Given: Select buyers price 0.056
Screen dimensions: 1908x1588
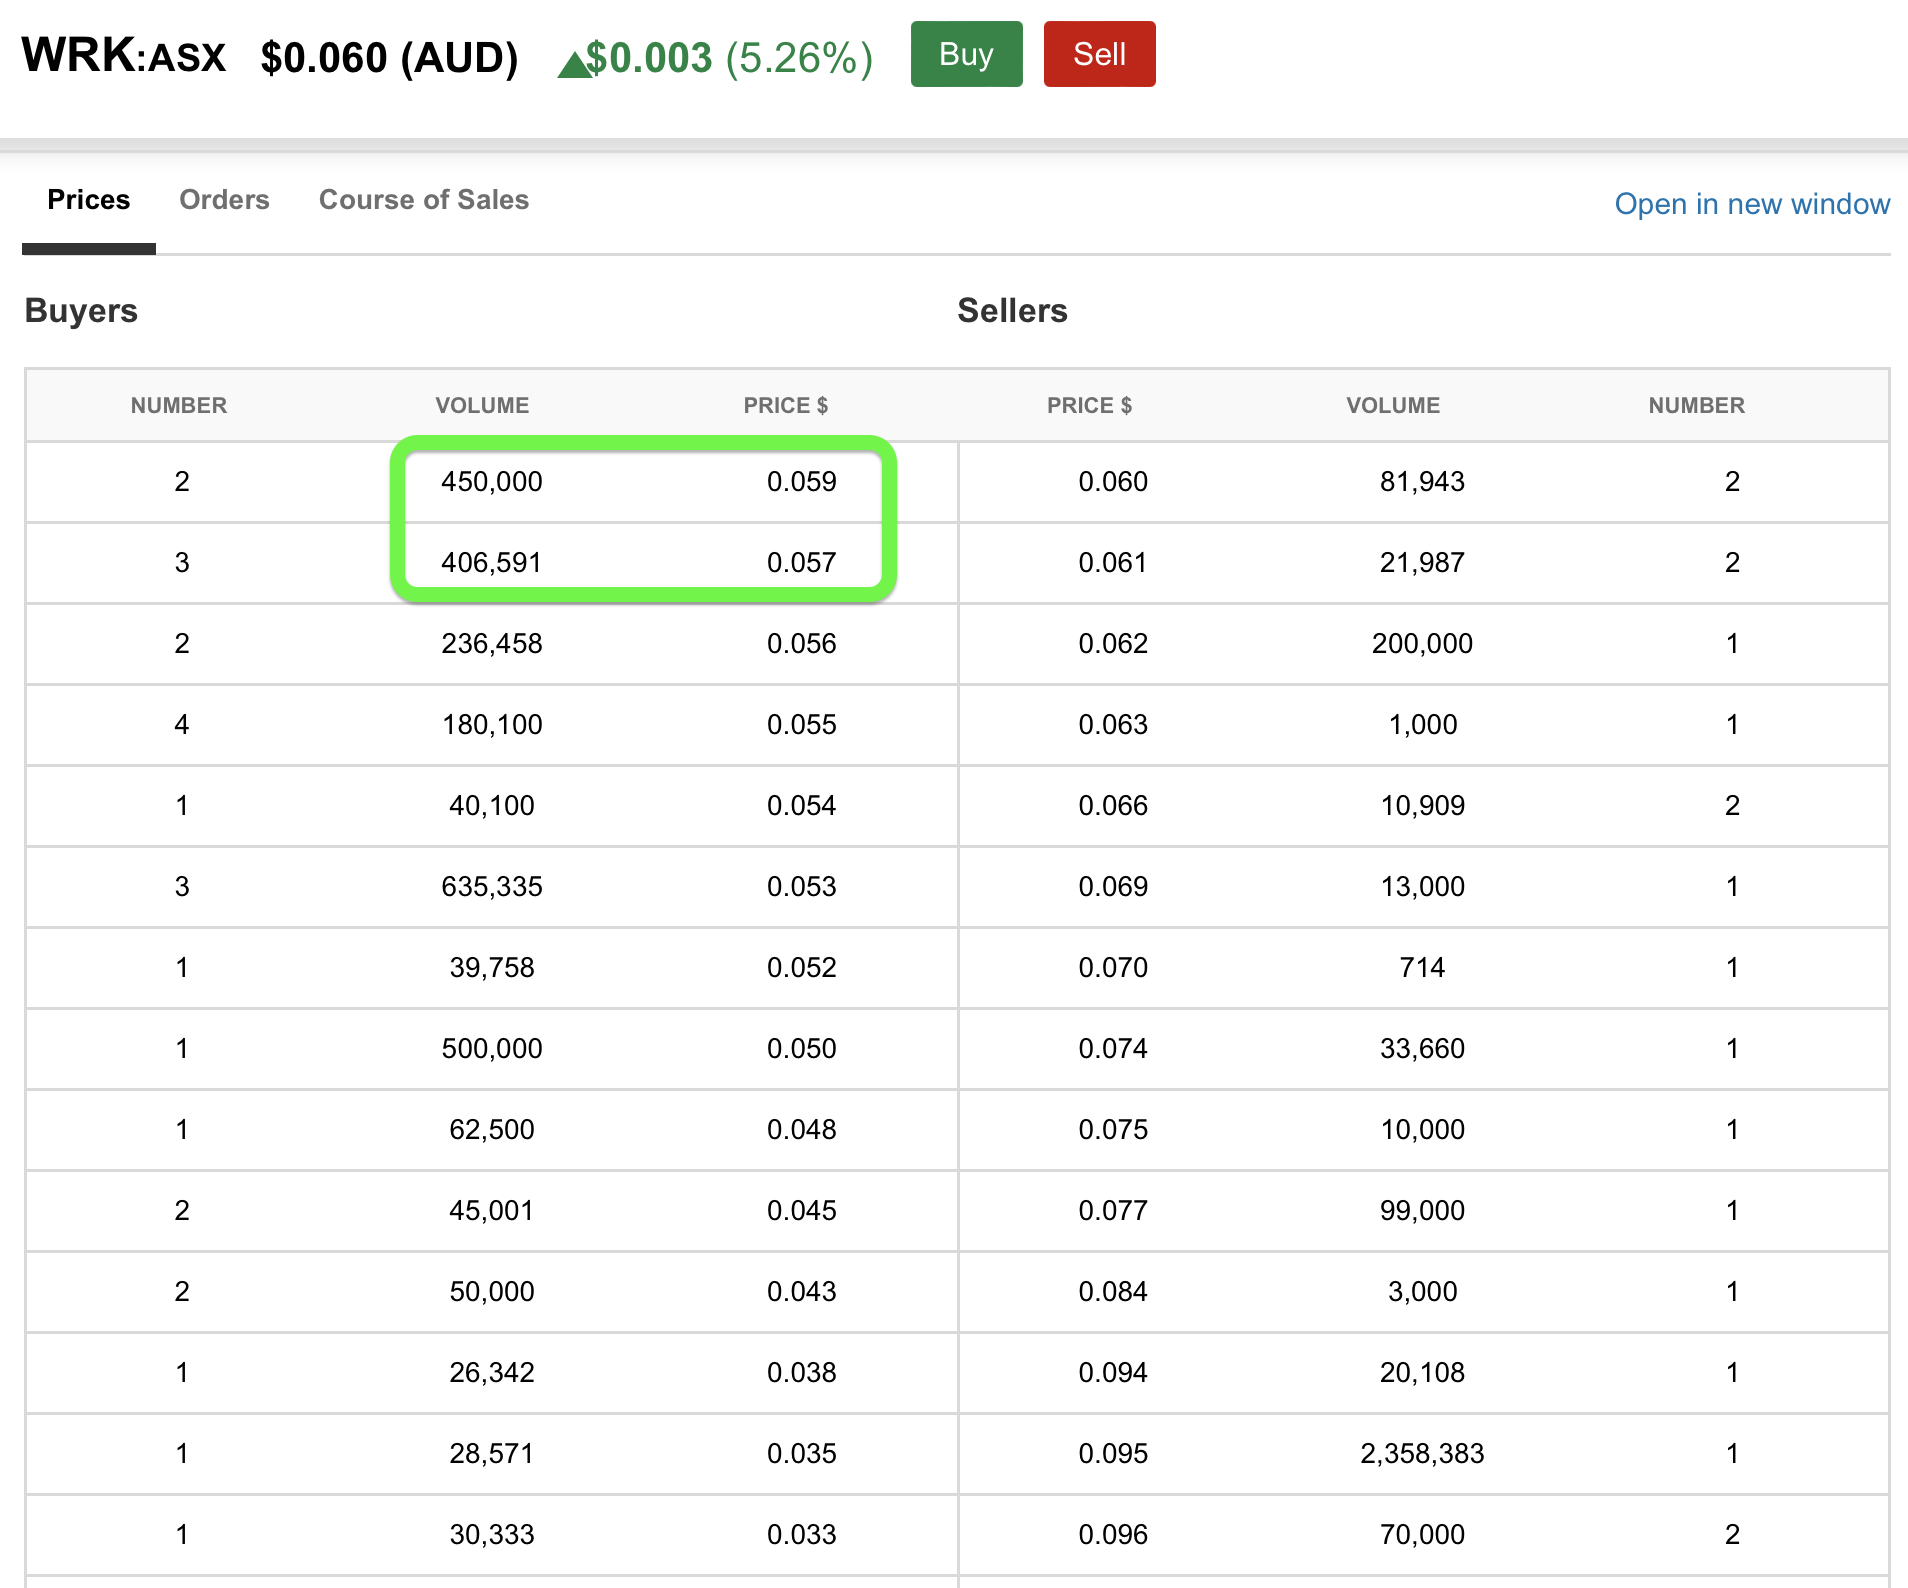Looking at the screenshot, I should tap(802, 644).
